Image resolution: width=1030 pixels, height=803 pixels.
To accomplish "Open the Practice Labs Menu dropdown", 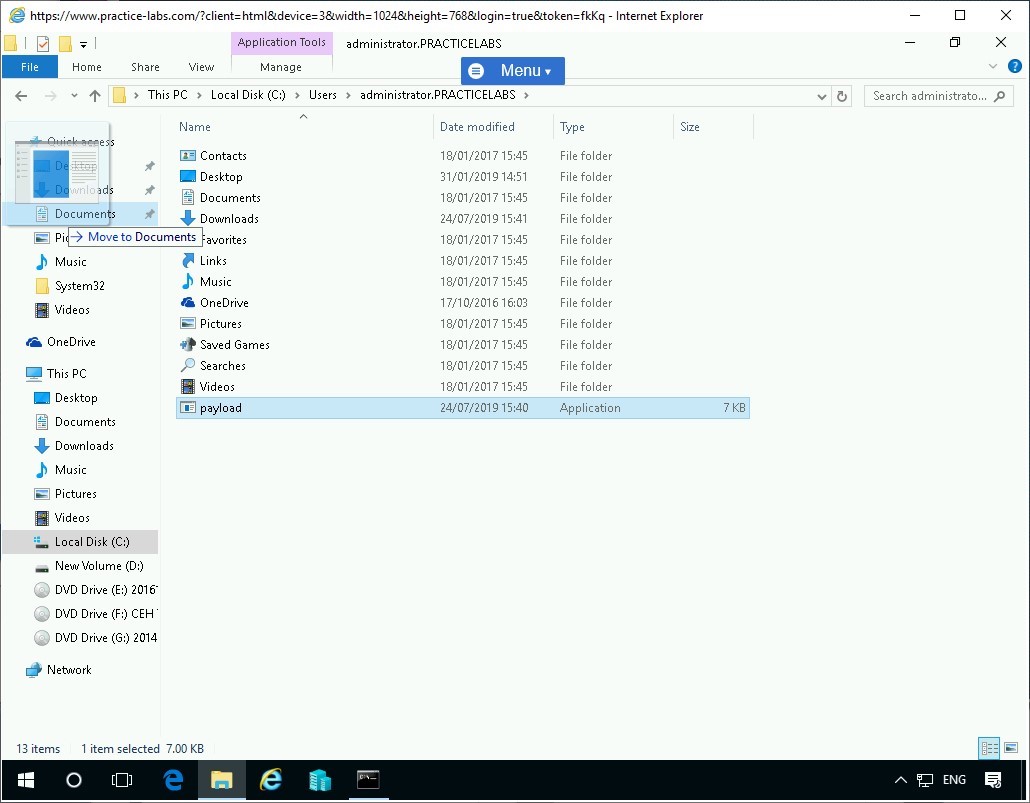I will (512, 71).
